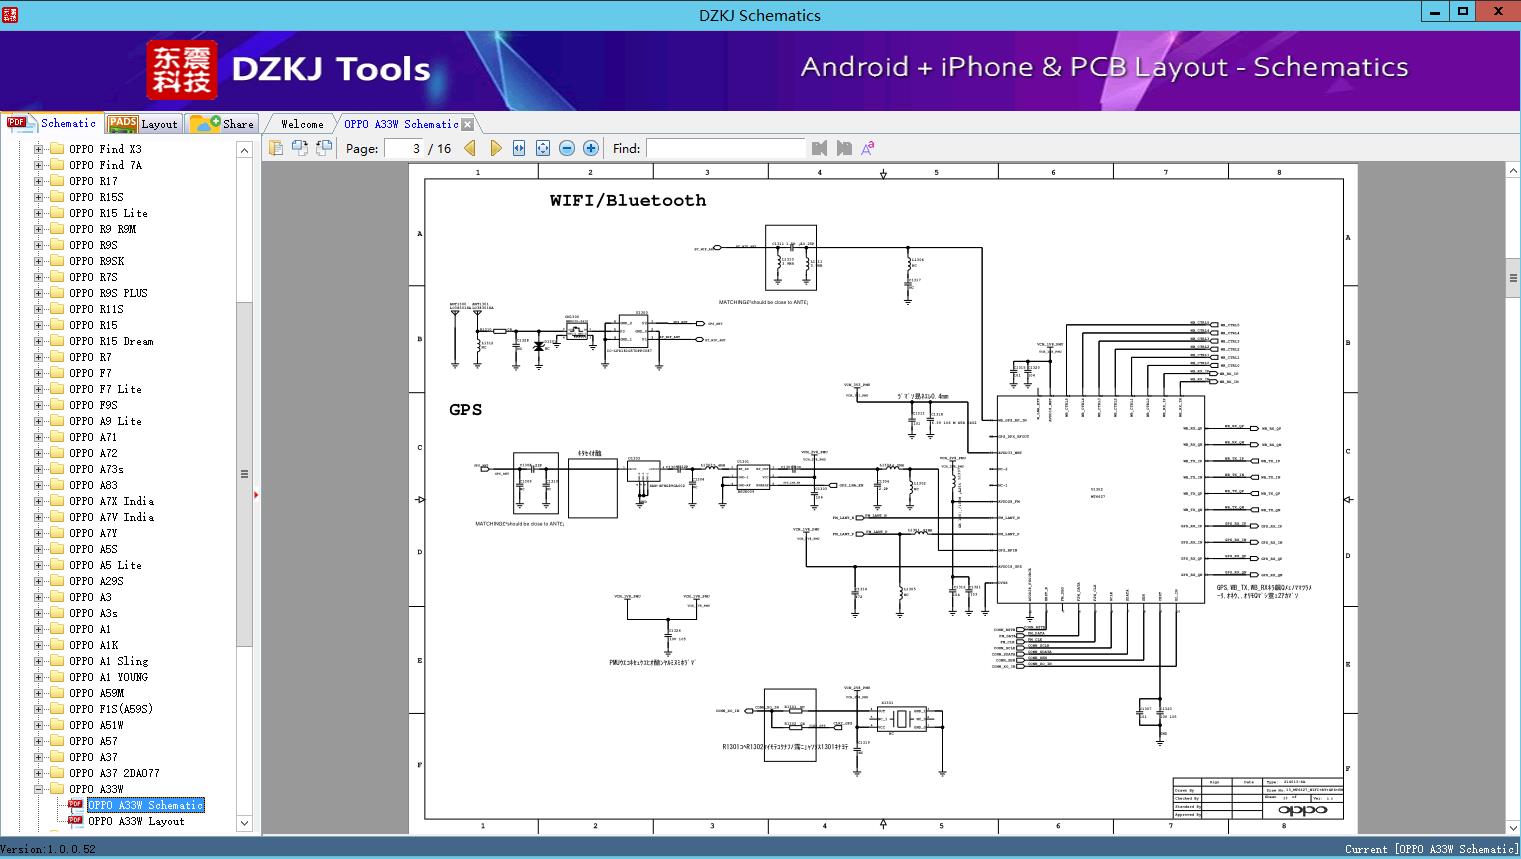This screenshot has width=1521, height=859.
Task: Expand the OPPO A37 2DA077 folder
Action: click(38, 773)
